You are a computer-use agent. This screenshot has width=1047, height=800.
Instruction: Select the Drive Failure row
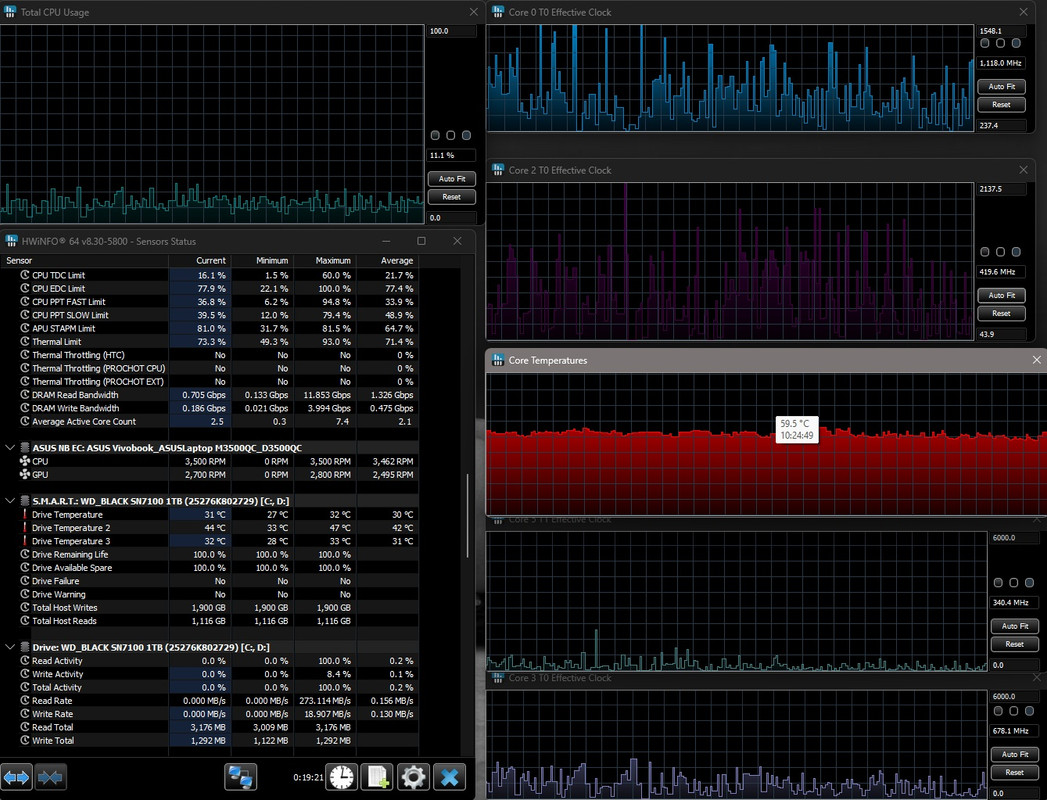pyautogui.click(x=210, y=581)
